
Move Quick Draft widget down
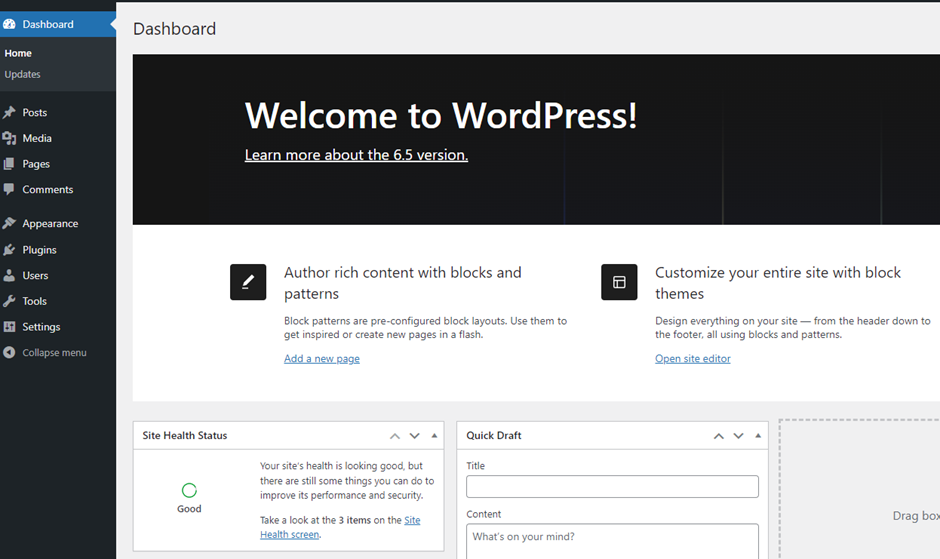738,436
